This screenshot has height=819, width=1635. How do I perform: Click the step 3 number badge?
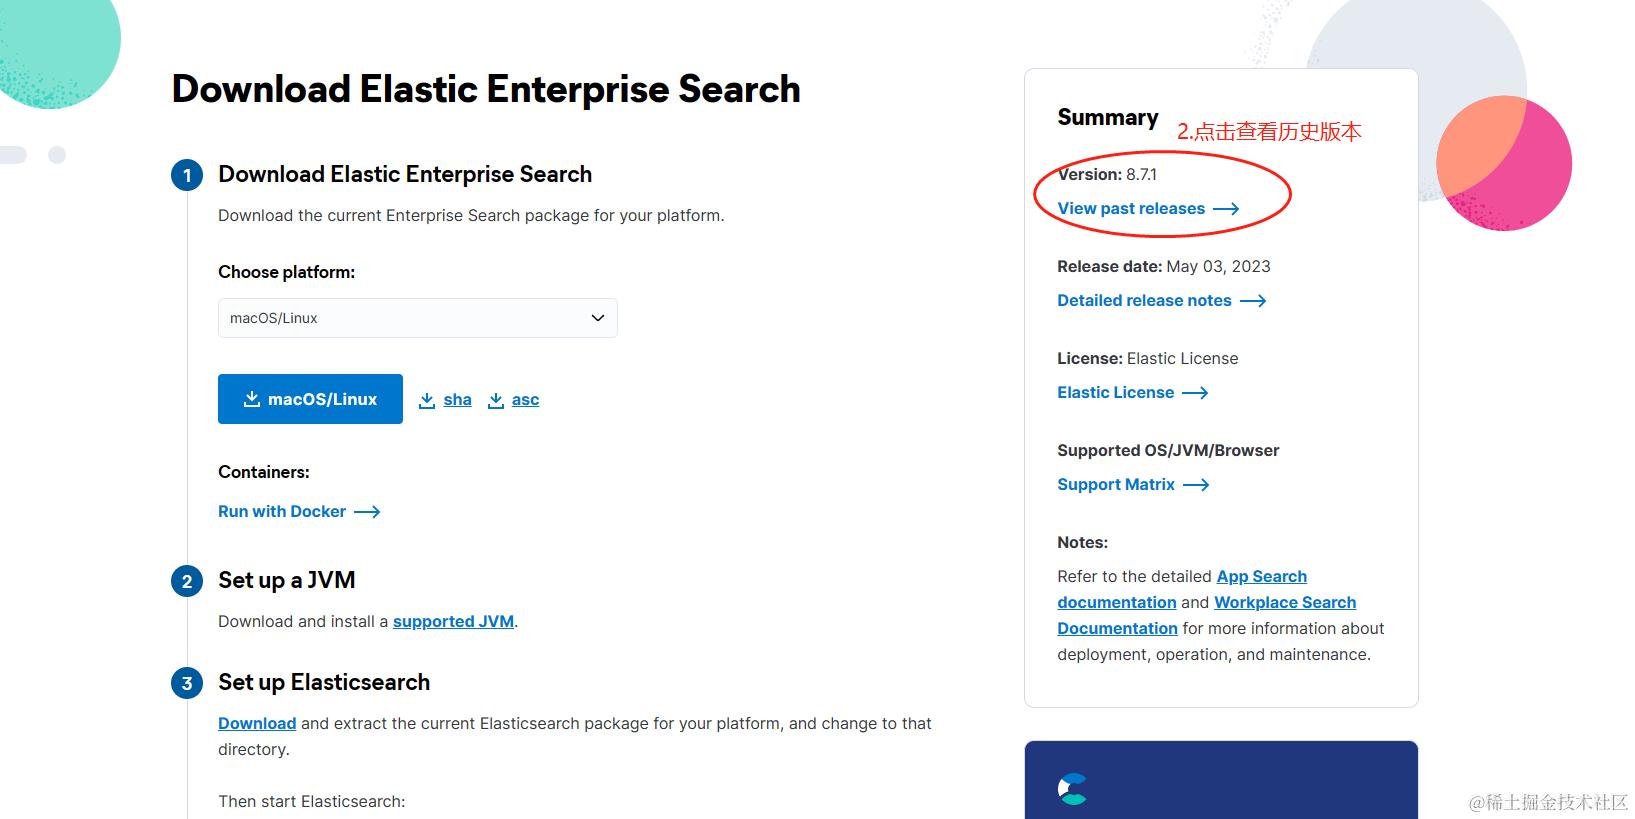[187, 684]
